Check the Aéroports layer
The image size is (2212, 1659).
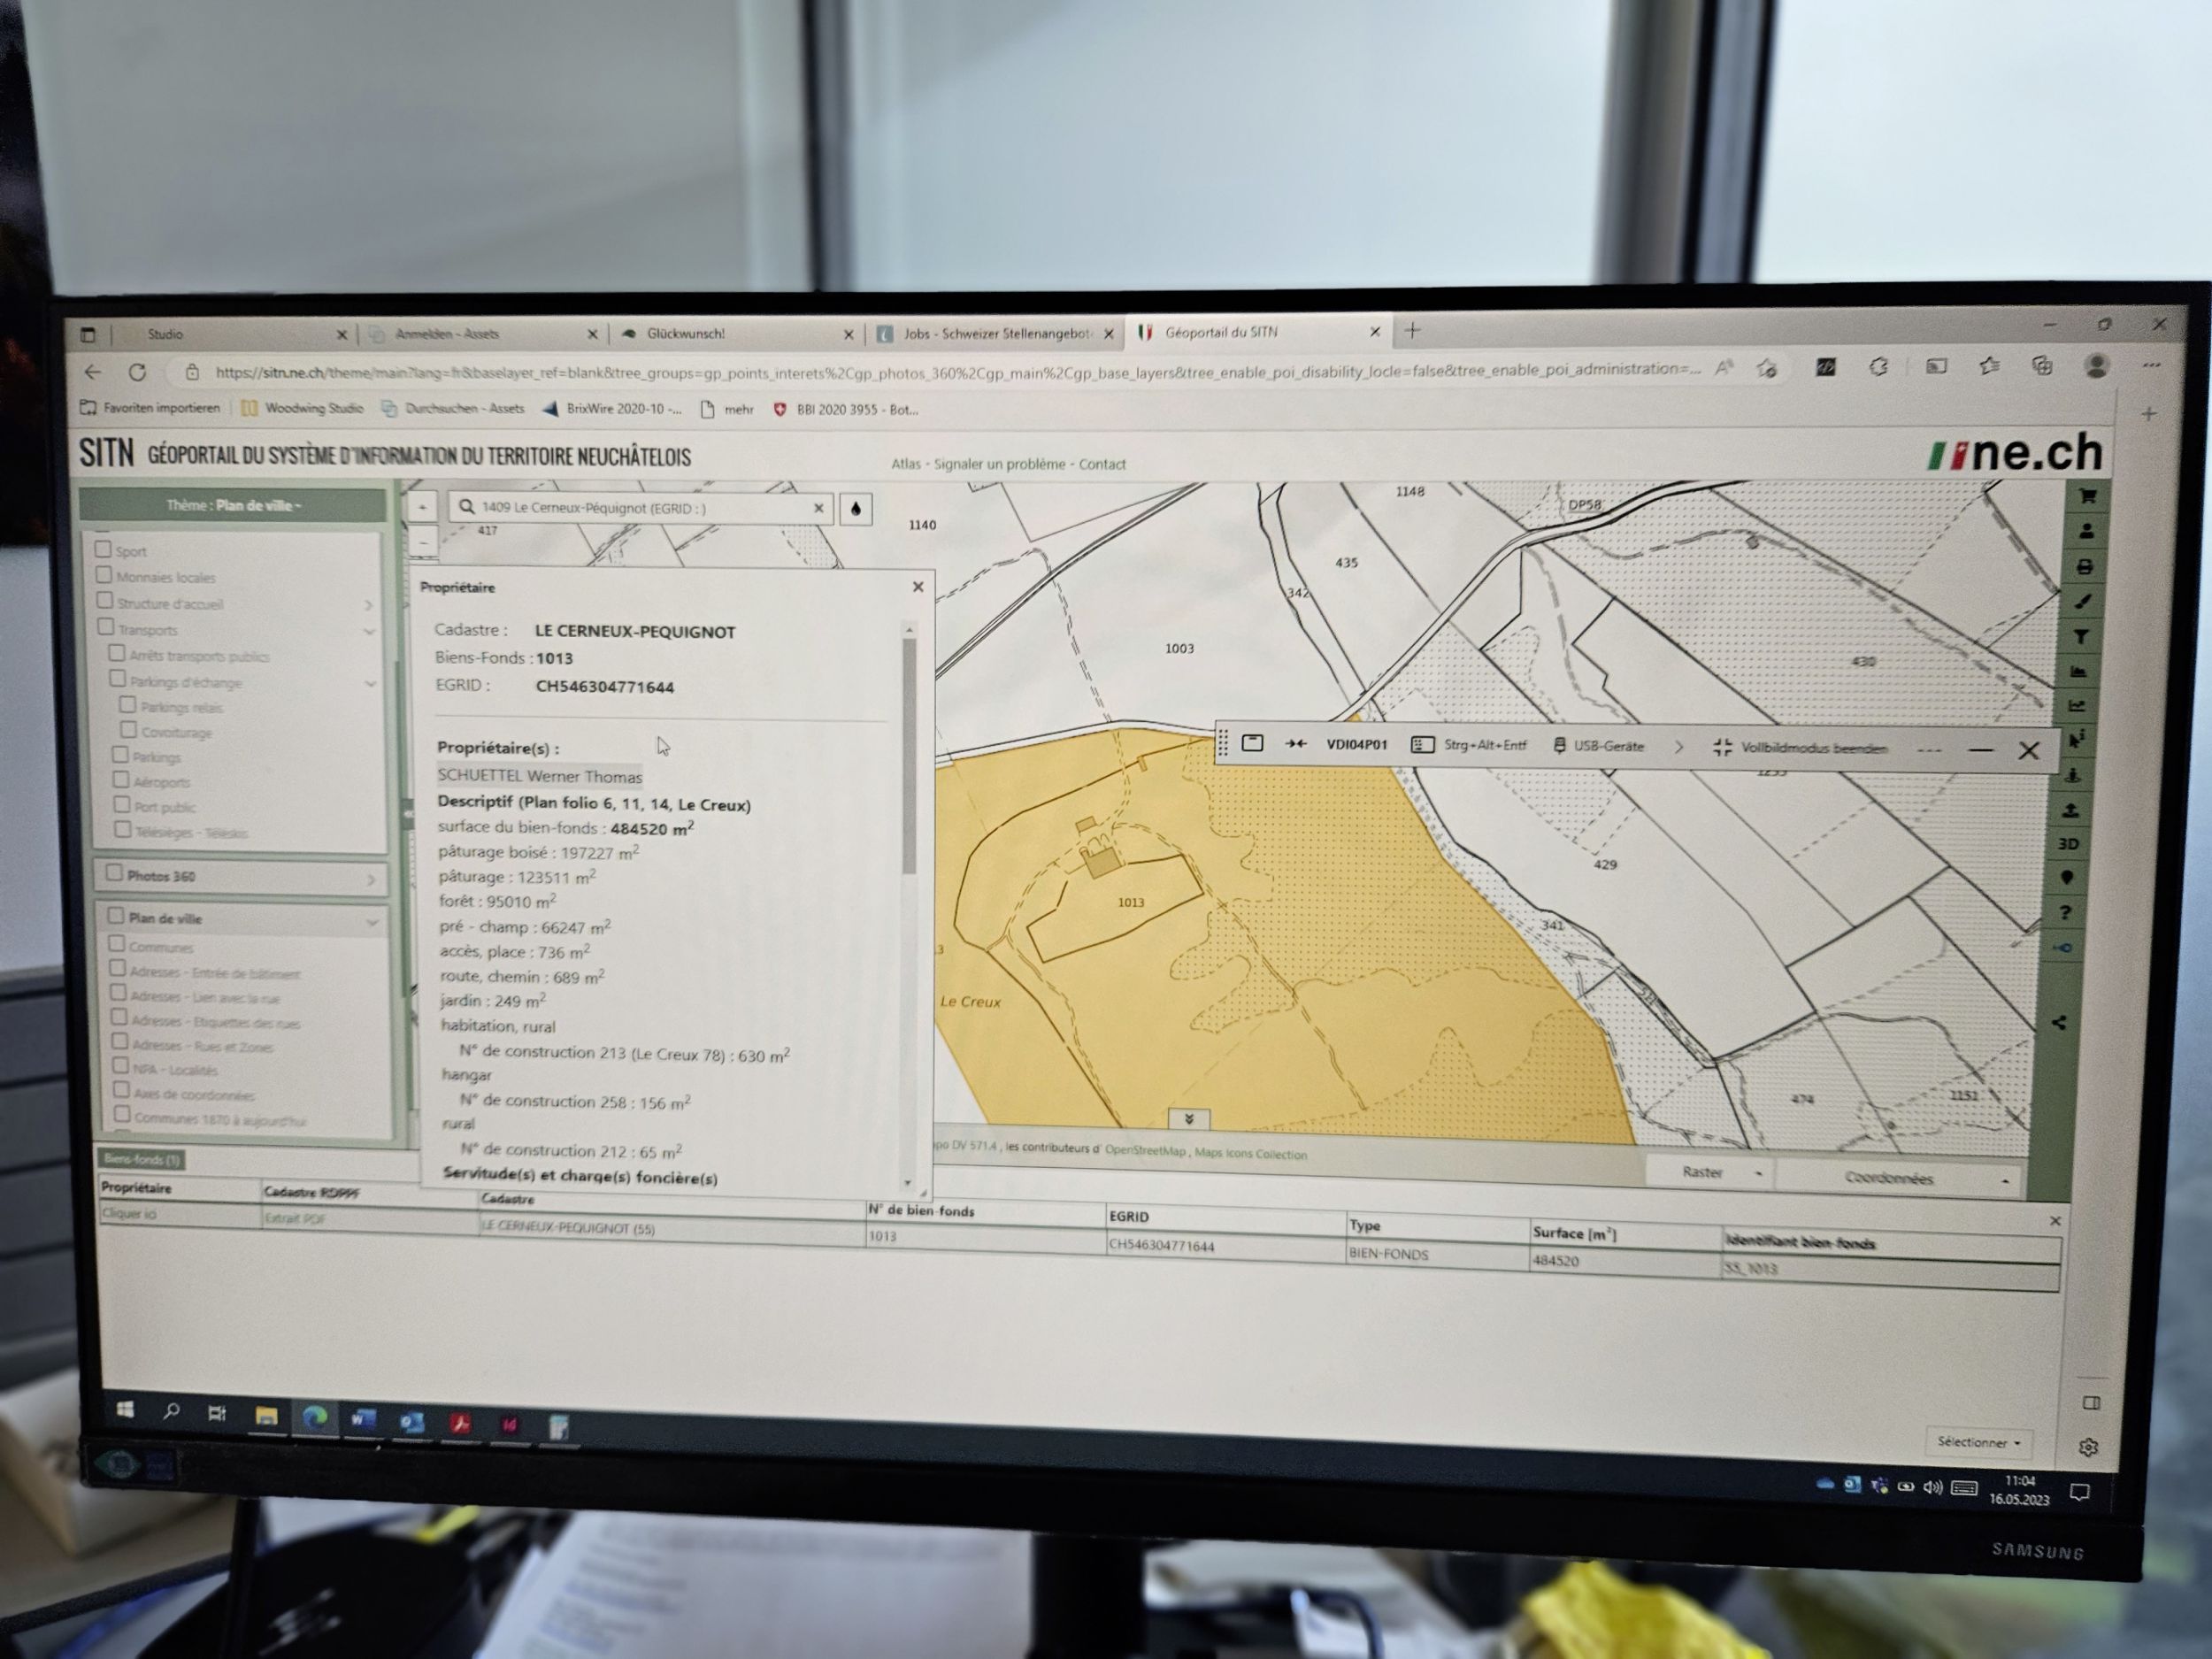[x=121, y=780]
